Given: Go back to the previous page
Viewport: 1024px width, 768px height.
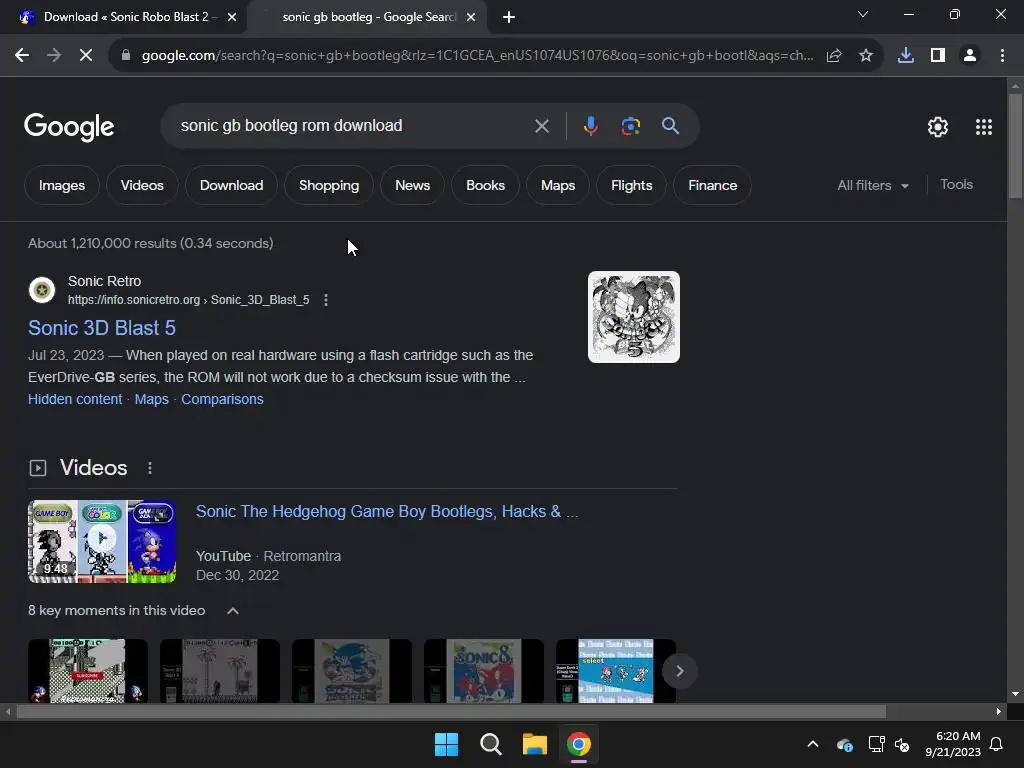Looking at the screenshot, I should click(x=22, y=56).
